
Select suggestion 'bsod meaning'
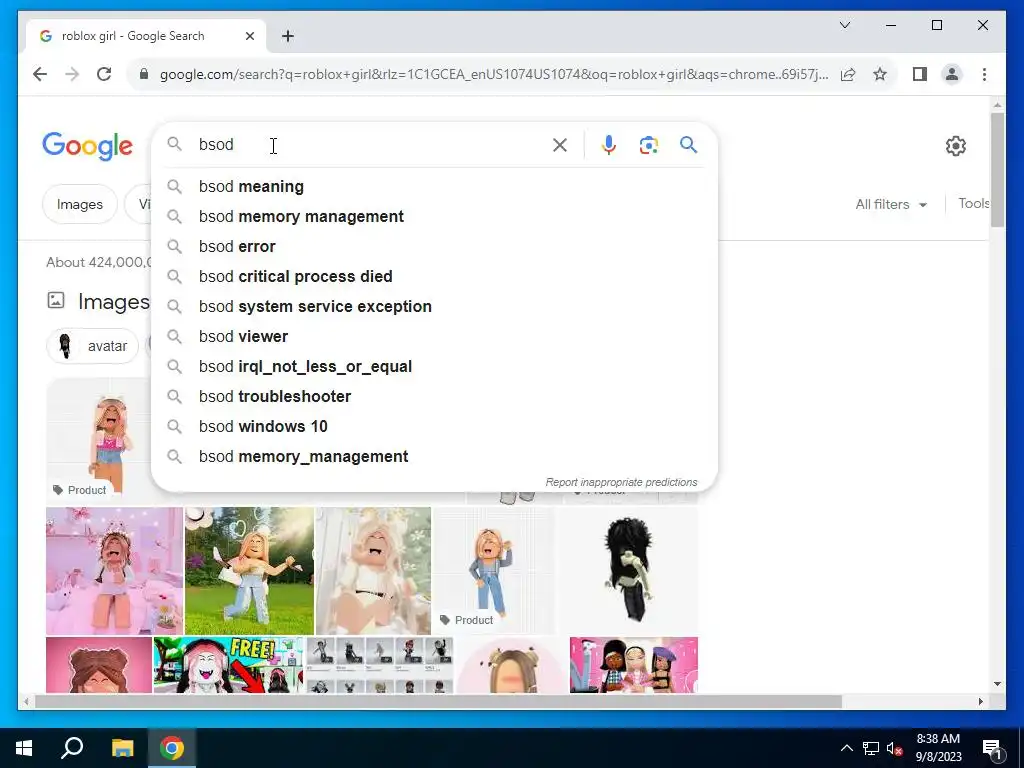pos(434,187)
